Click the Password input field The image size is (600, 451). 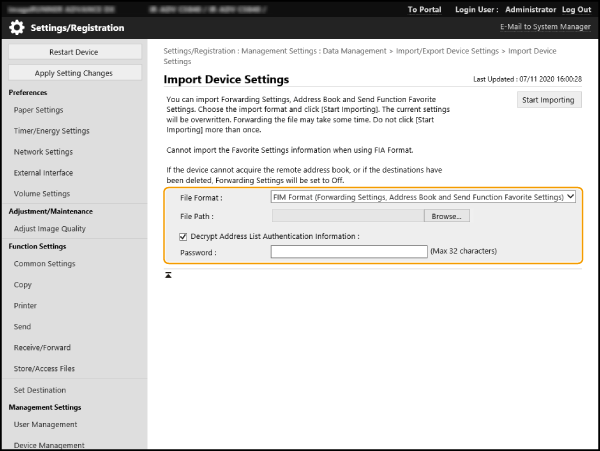point(349,252)
